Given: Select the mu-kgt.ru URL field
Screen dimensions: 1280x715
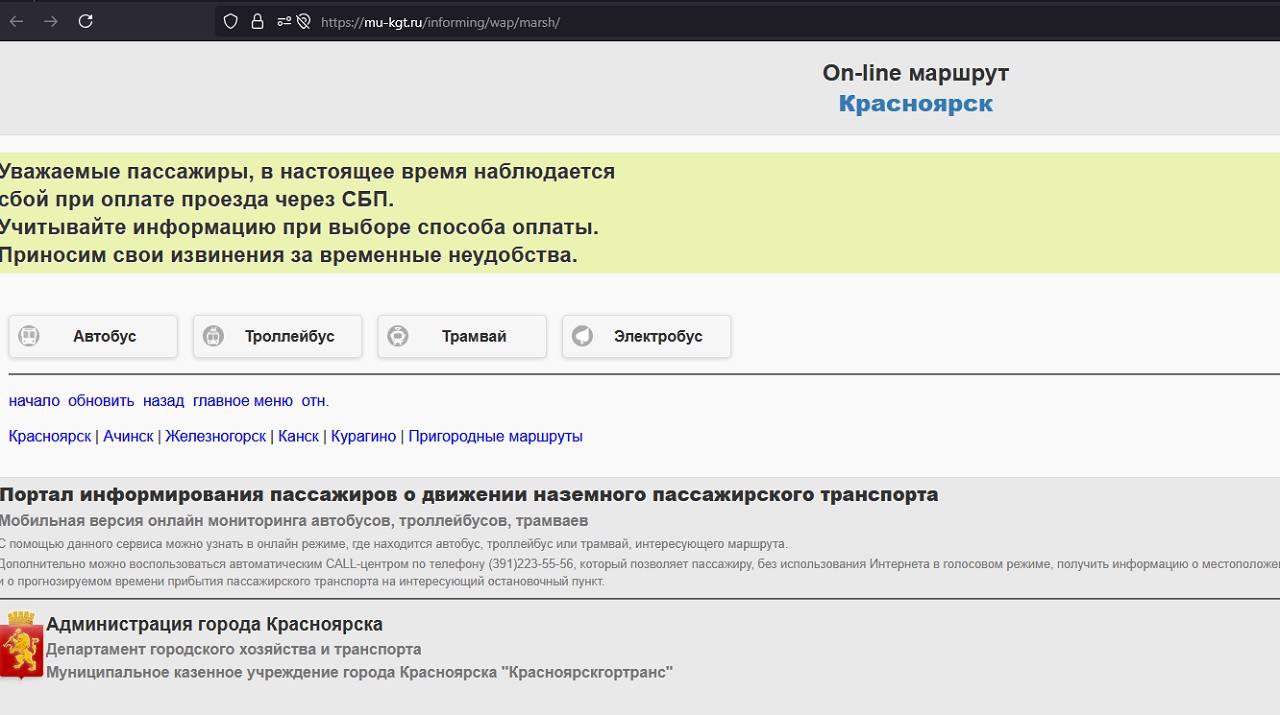Looking at the screenshot, I should [440, 22].
